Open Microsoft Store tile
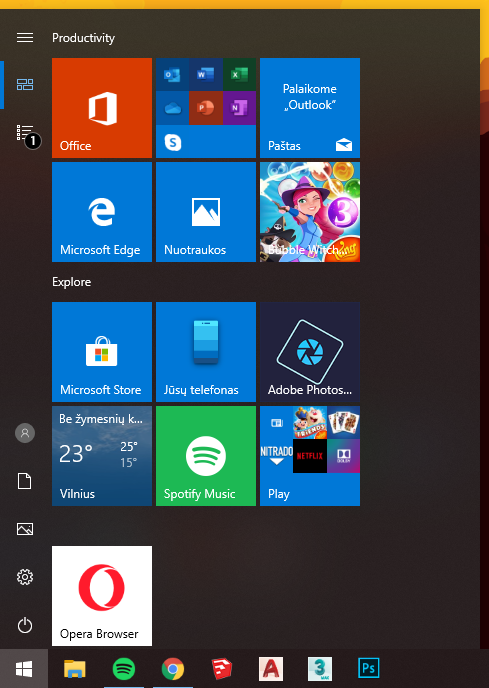 pos(102,352)
